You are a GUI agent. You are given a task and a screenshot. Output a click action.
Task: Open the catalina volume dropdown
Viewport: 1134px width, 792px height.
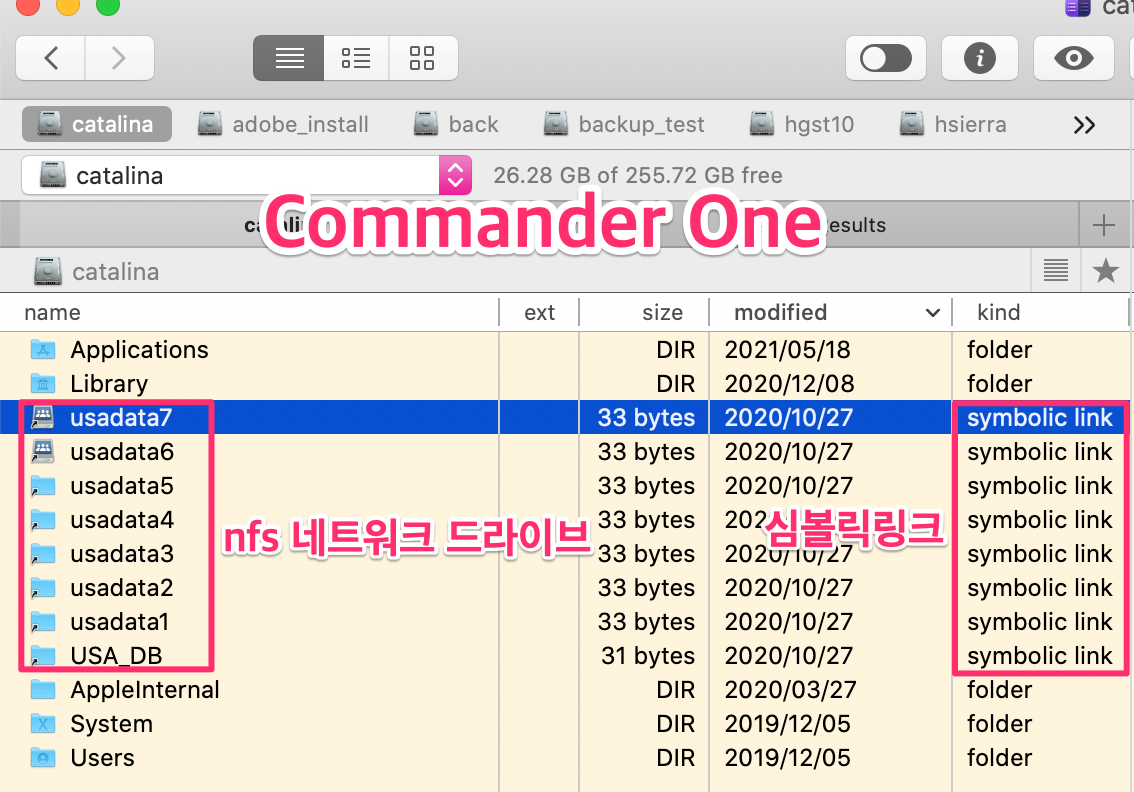[246, 175]
